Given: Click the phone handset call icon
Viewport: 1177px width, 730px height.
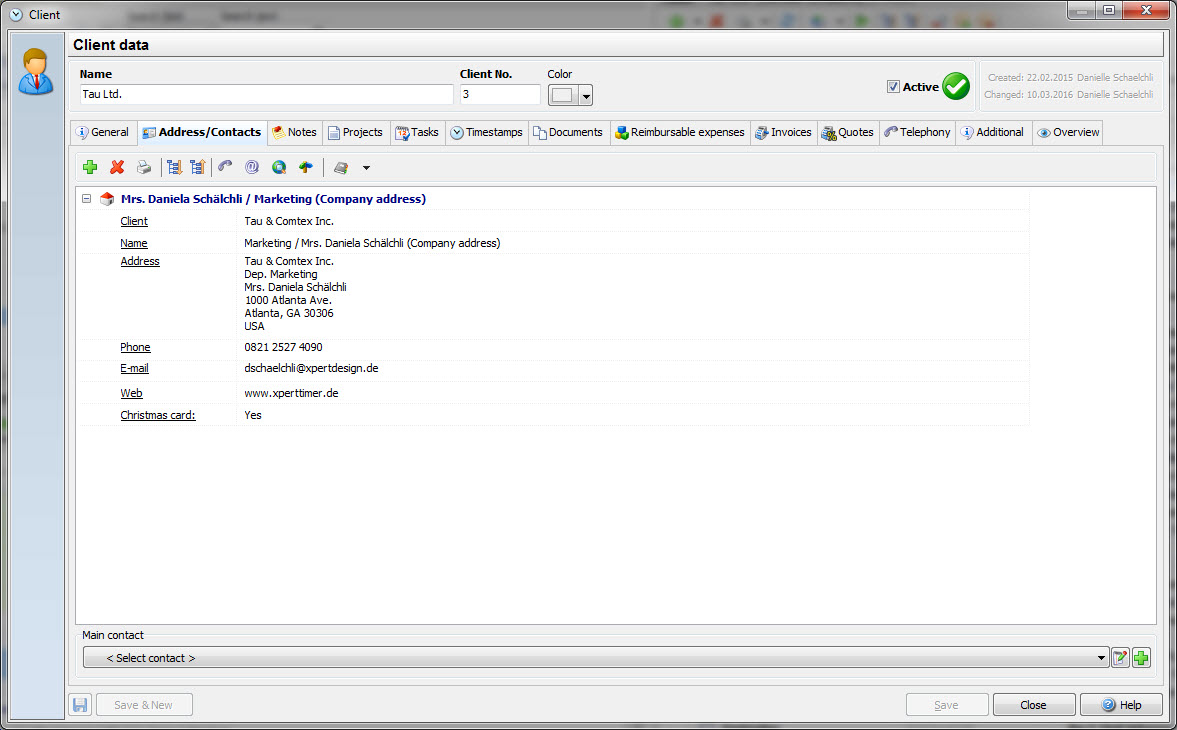Looking at the screenshot, I should 225,168.
